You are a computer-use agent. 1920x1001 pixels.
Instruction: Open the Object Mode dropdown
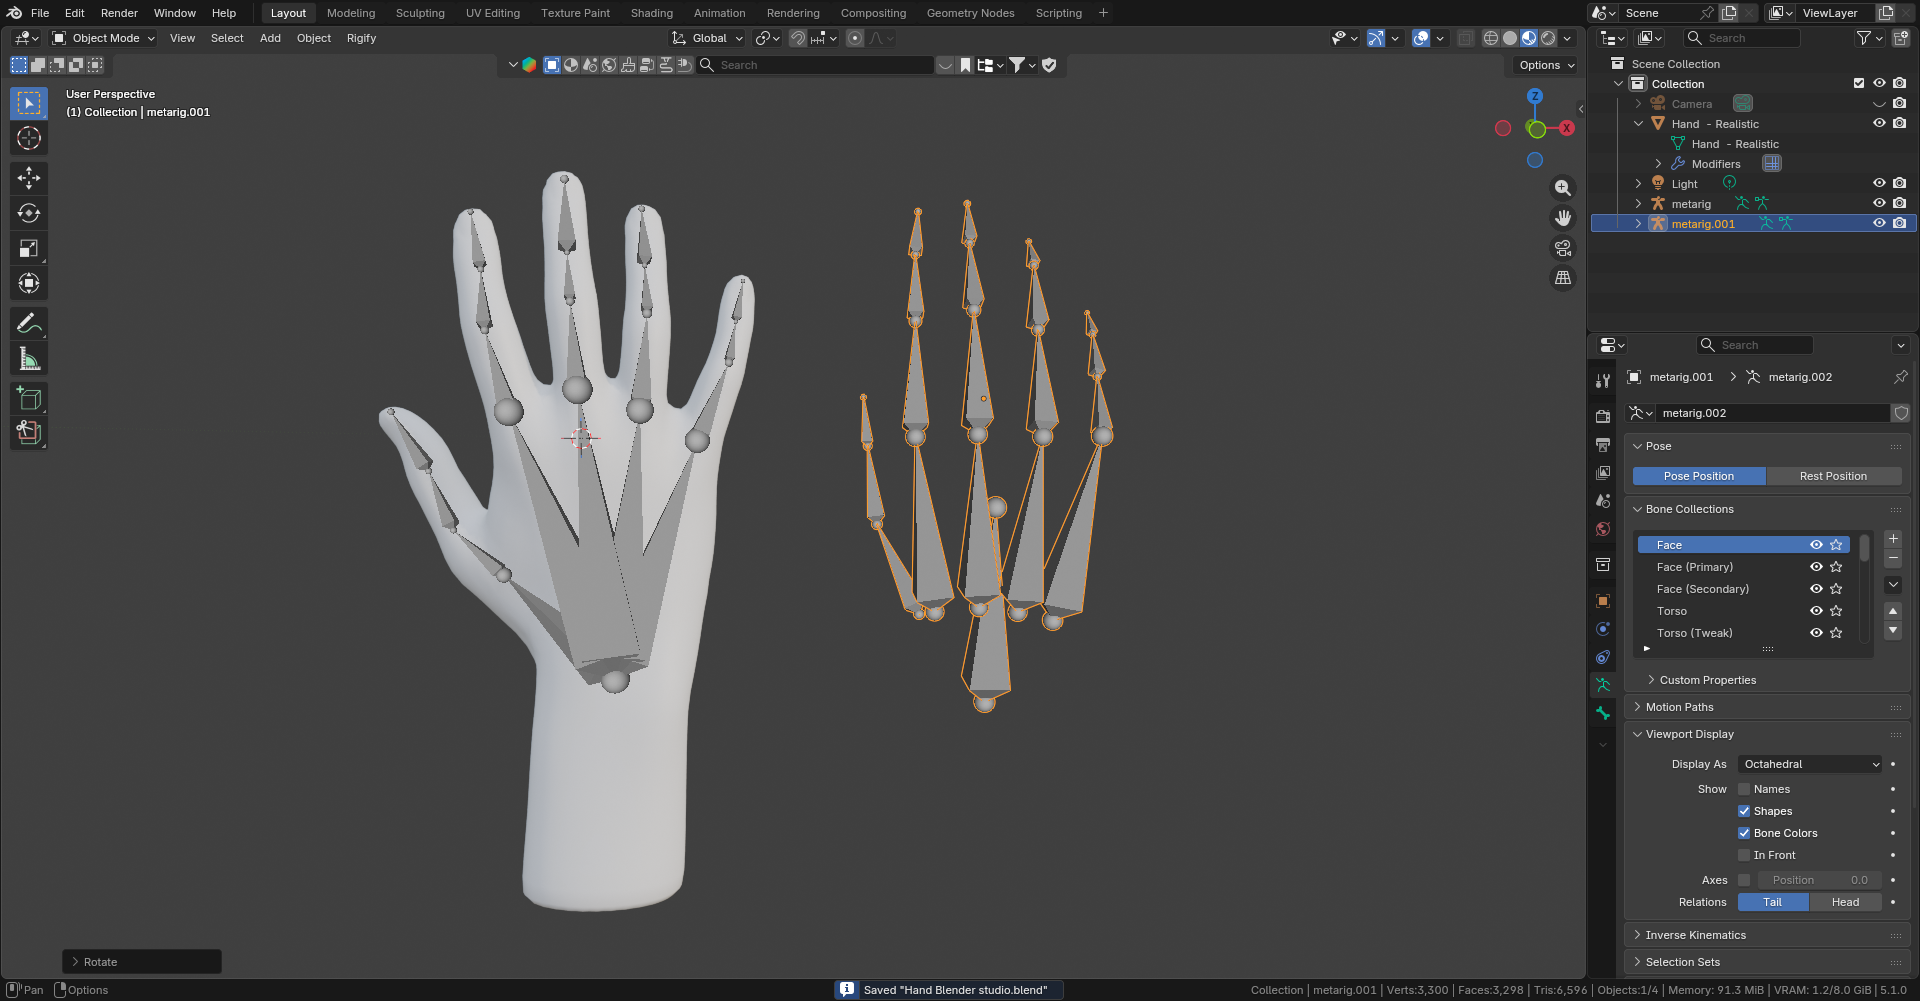coord(104,38)
